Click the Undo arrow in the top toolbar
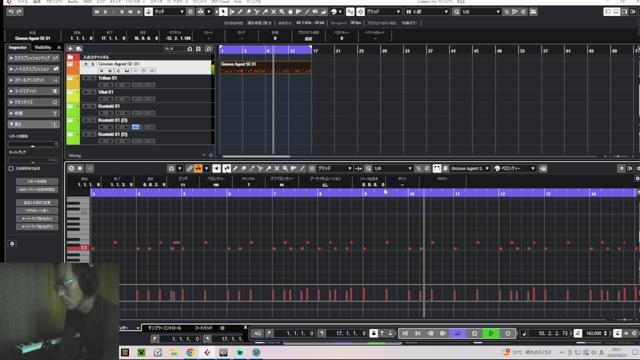 tap(11, 12)
